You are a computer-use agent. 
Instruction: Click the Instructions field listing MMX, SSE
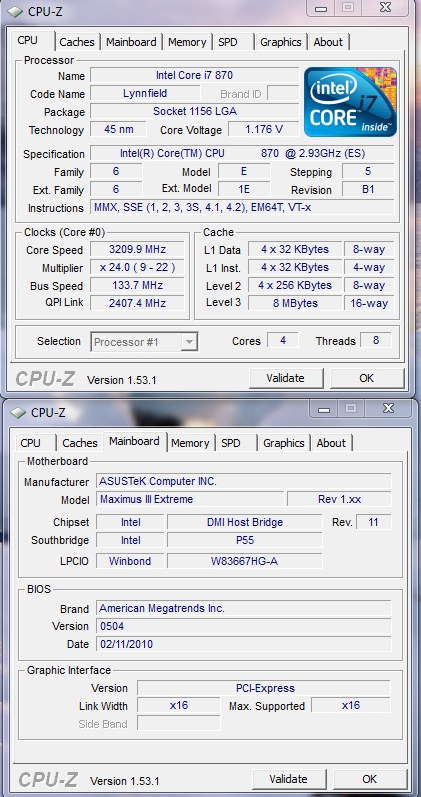coord(242,207)
